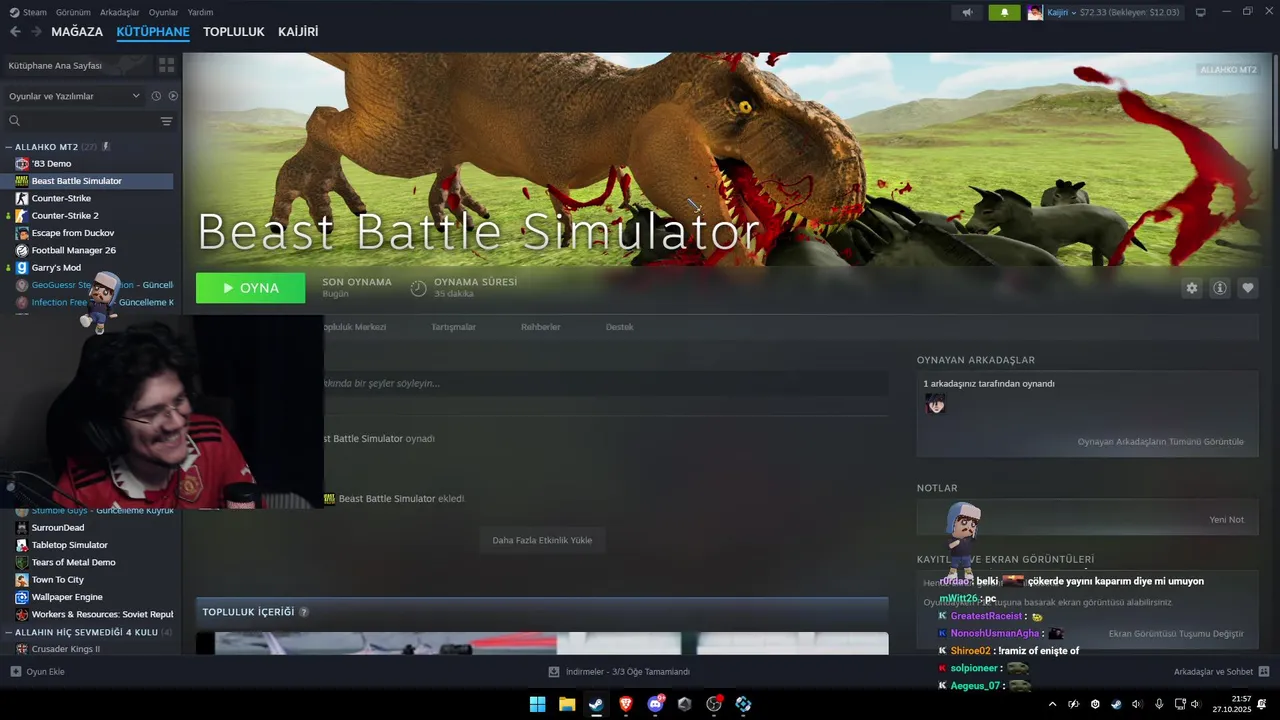Open the Görünüm menu
Screen dimensions: 1280x720
point(73,12)
